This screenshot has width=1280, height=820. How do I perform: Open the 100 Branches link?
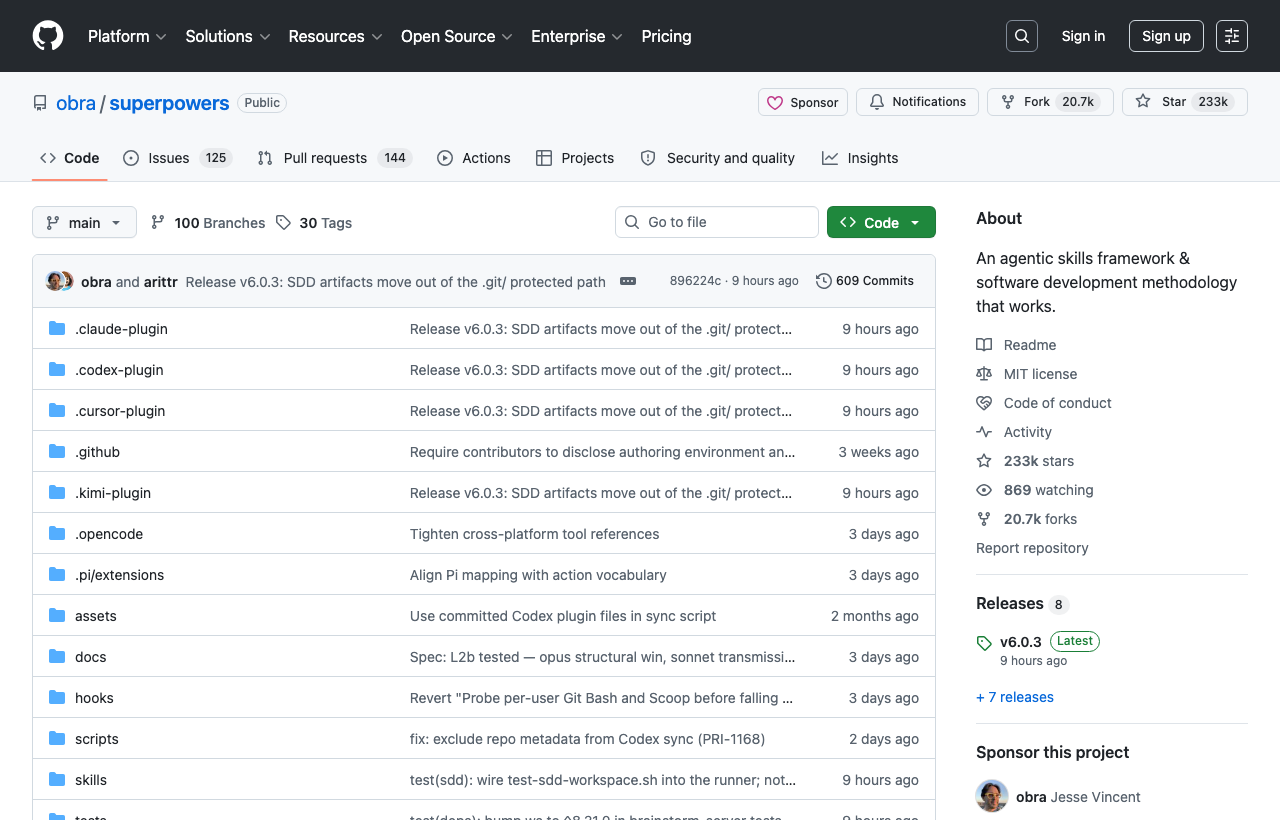[208, 223]
